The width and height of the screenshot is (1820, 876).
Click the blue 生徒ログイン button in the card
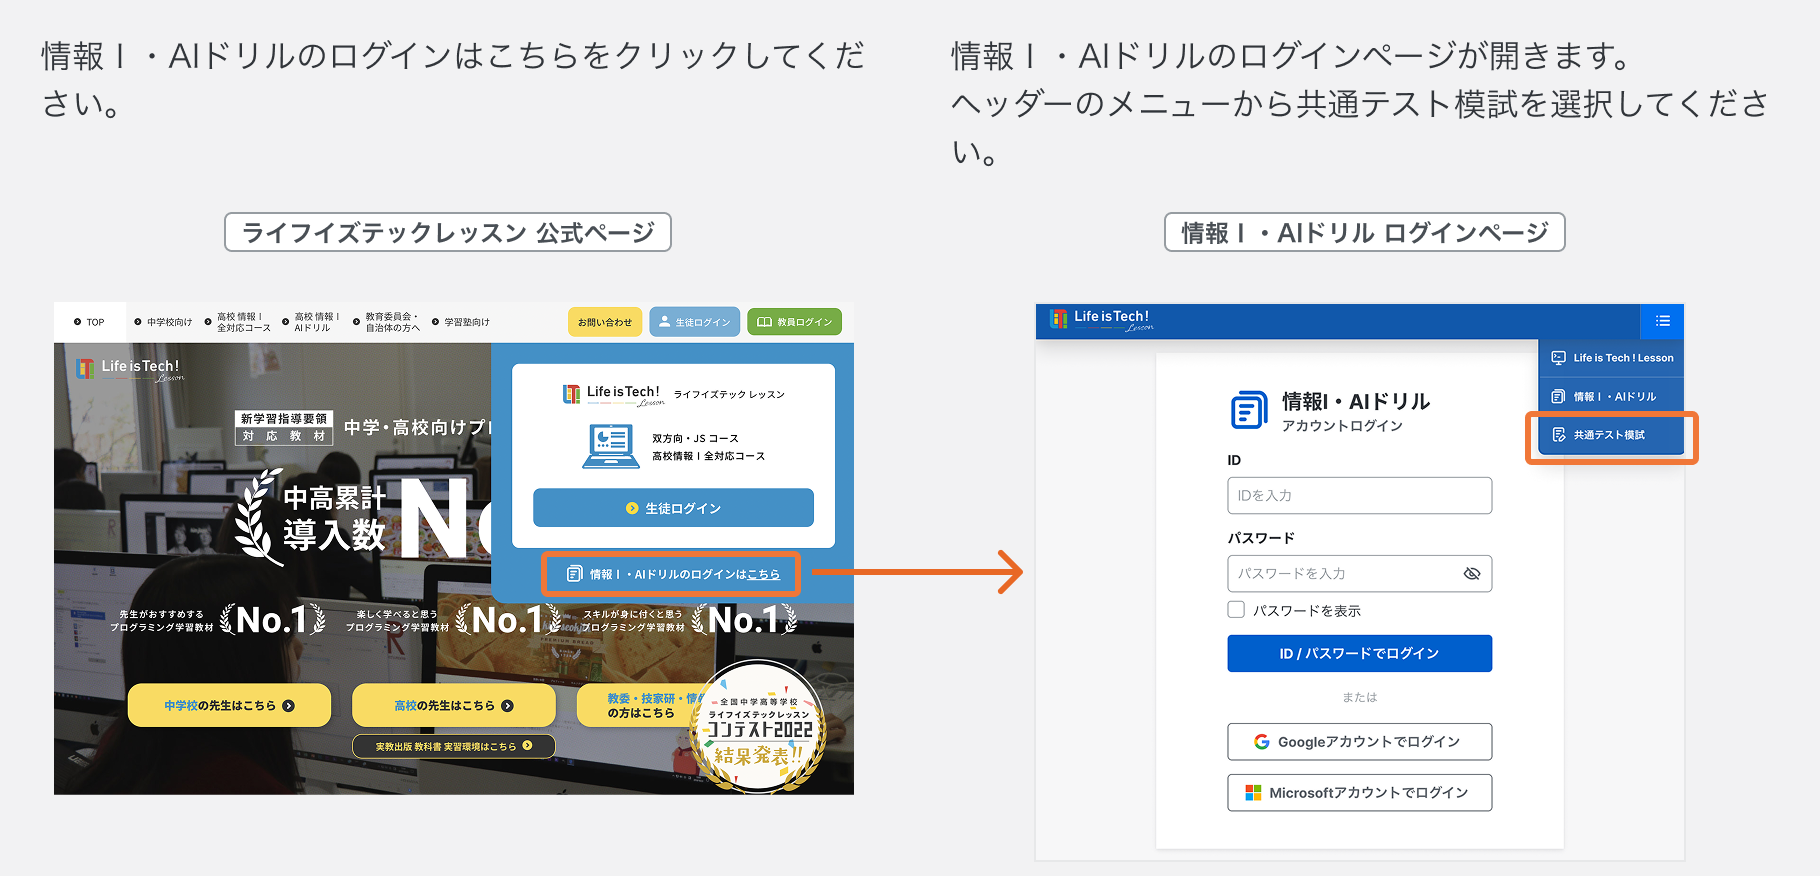673,508
